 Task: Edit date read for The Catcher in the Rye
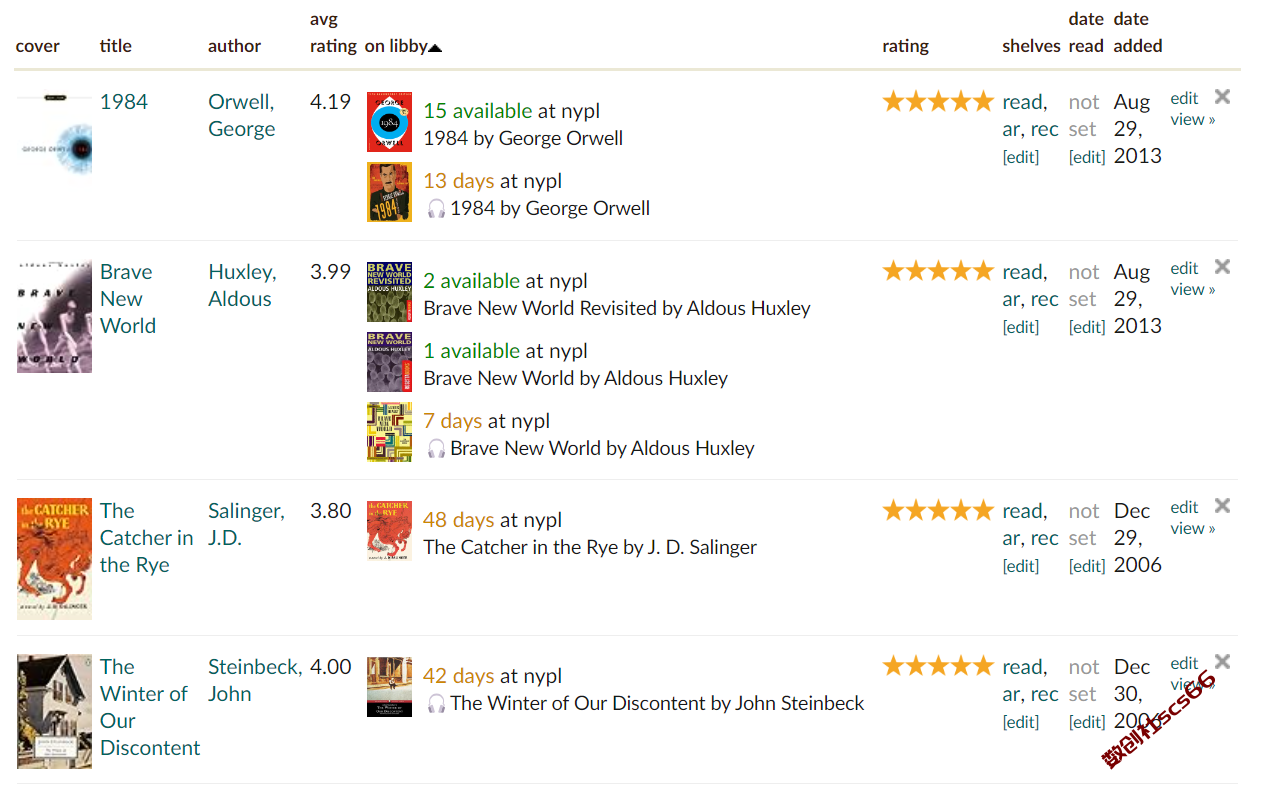pyautogui.click(x=1087, y=566)
